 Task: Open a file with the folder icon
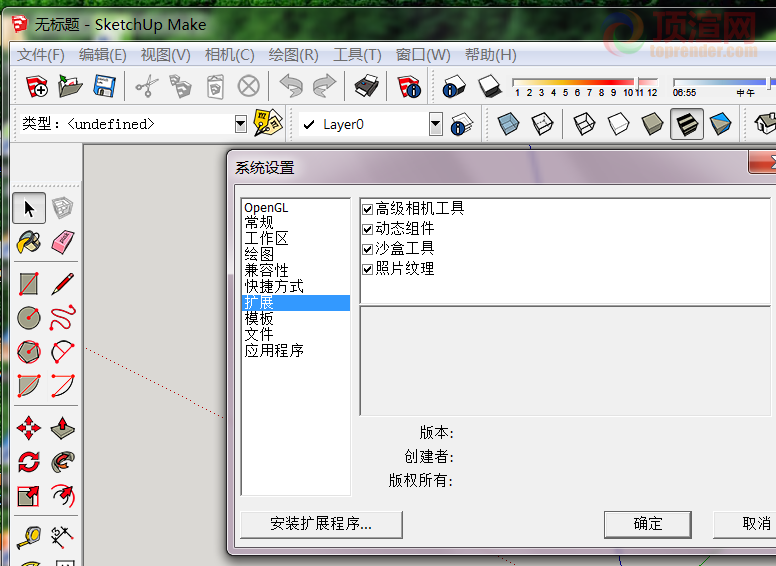point(70,86)
